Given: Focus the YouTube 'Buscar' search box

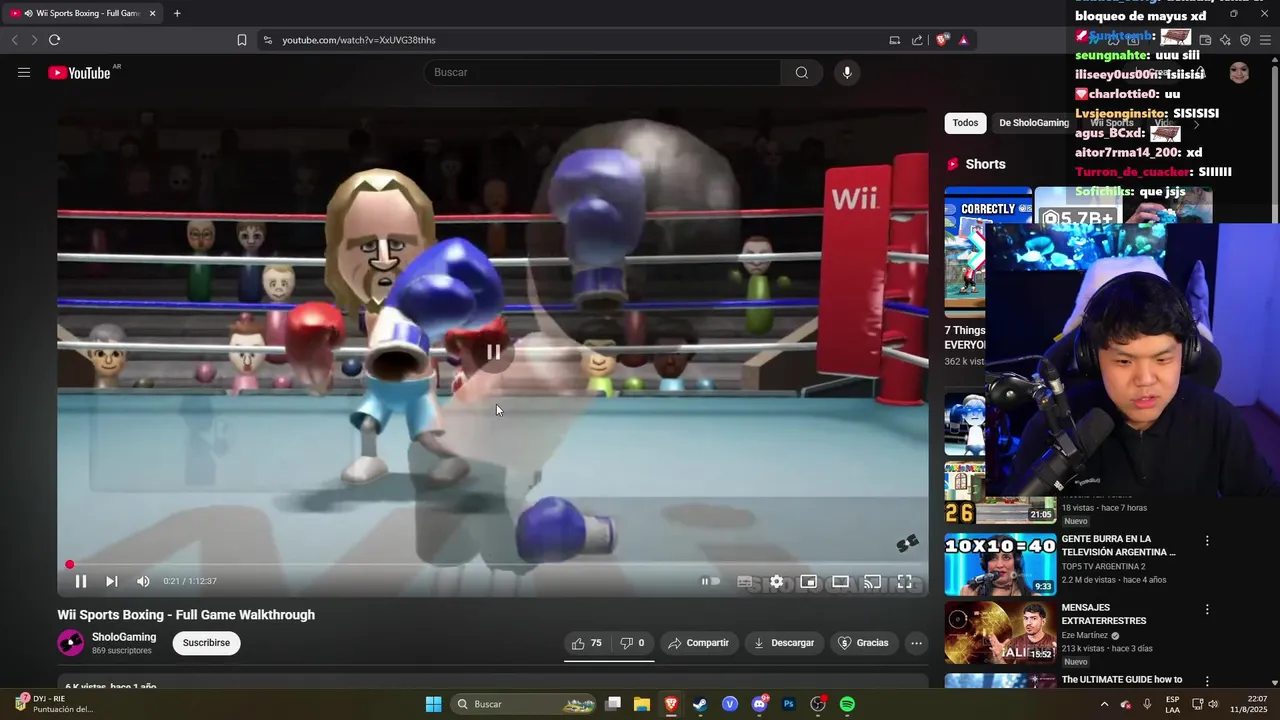Looking at the screenshot, I should pyautogui.click(x=604, y=72).
